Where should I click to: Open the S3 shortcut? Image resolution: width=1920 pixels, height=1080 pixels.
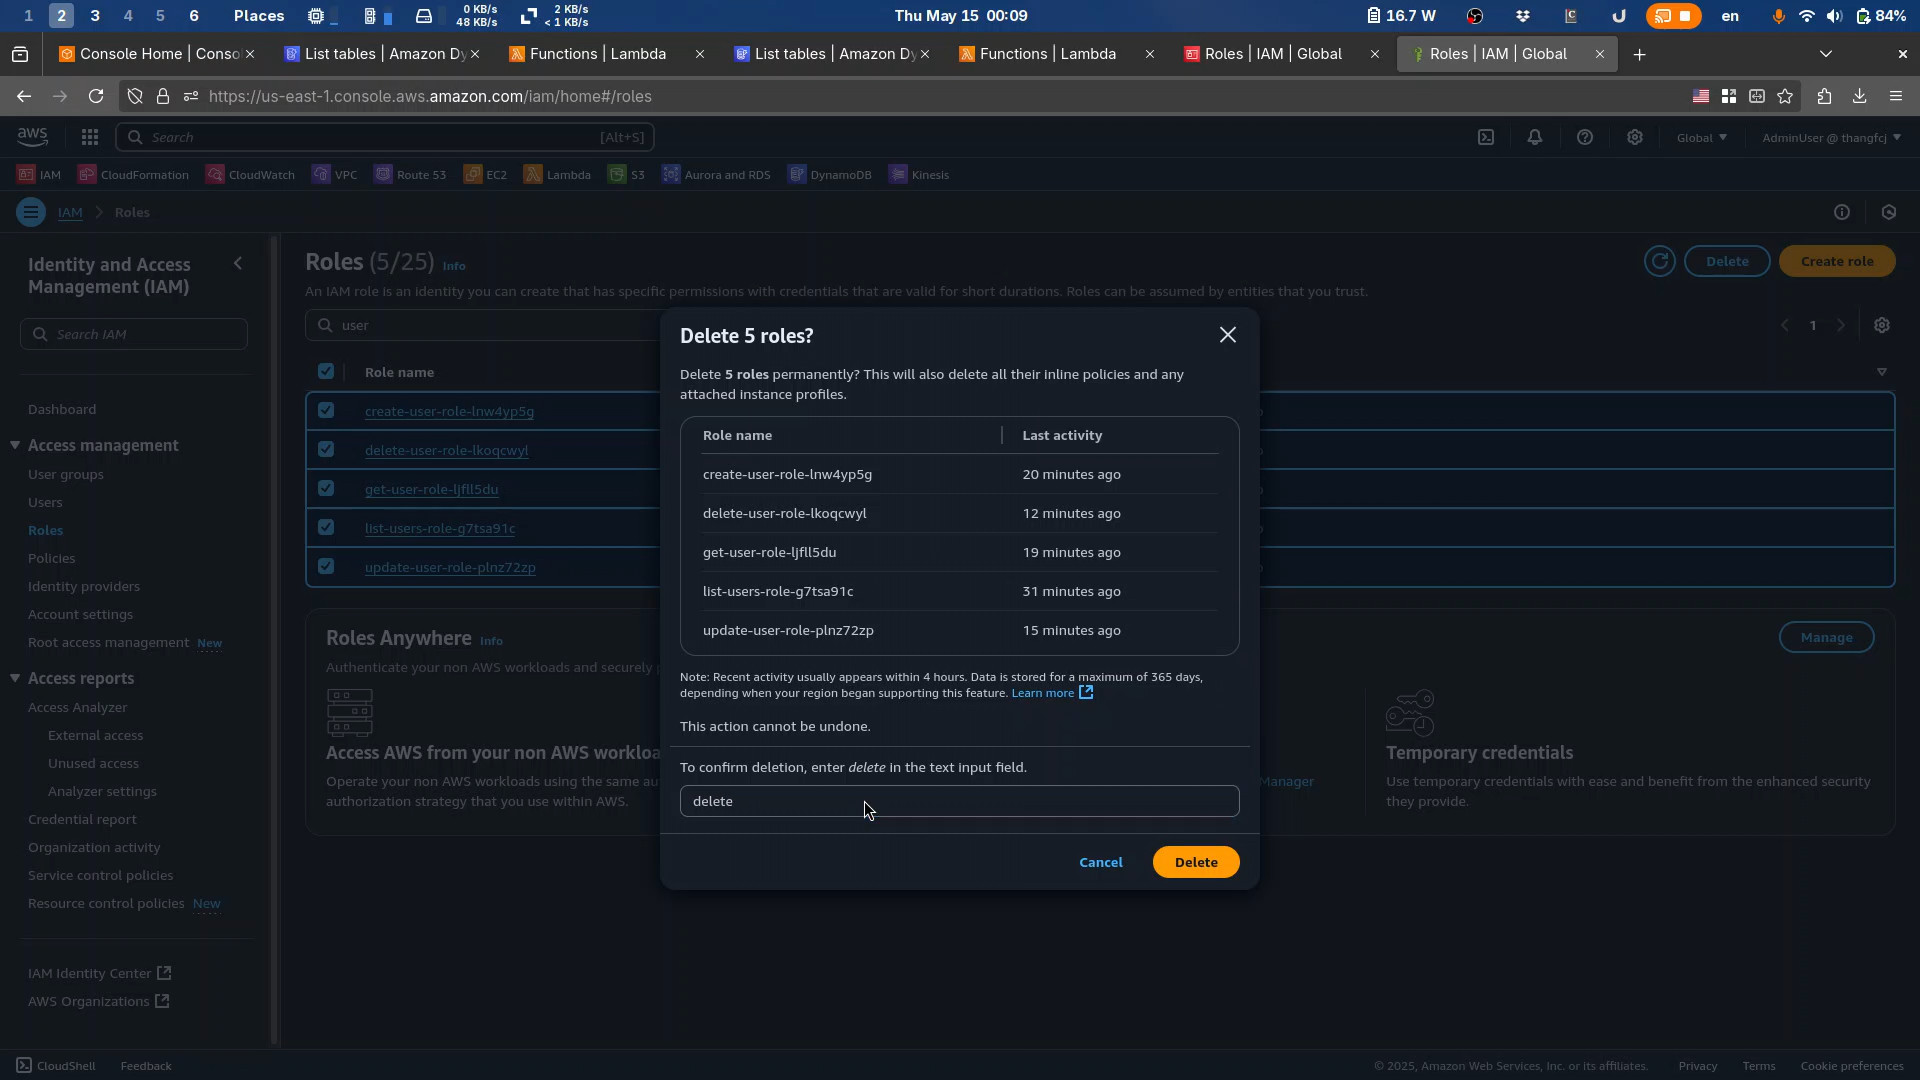(627, 175)
